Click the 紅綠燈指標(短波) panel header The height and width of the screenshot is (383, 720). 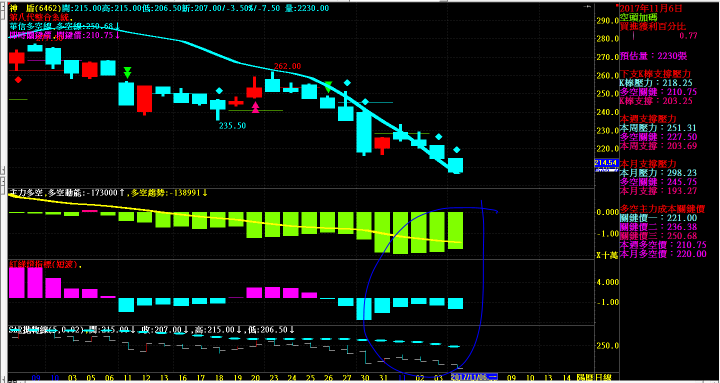click(x=45, y=265)
